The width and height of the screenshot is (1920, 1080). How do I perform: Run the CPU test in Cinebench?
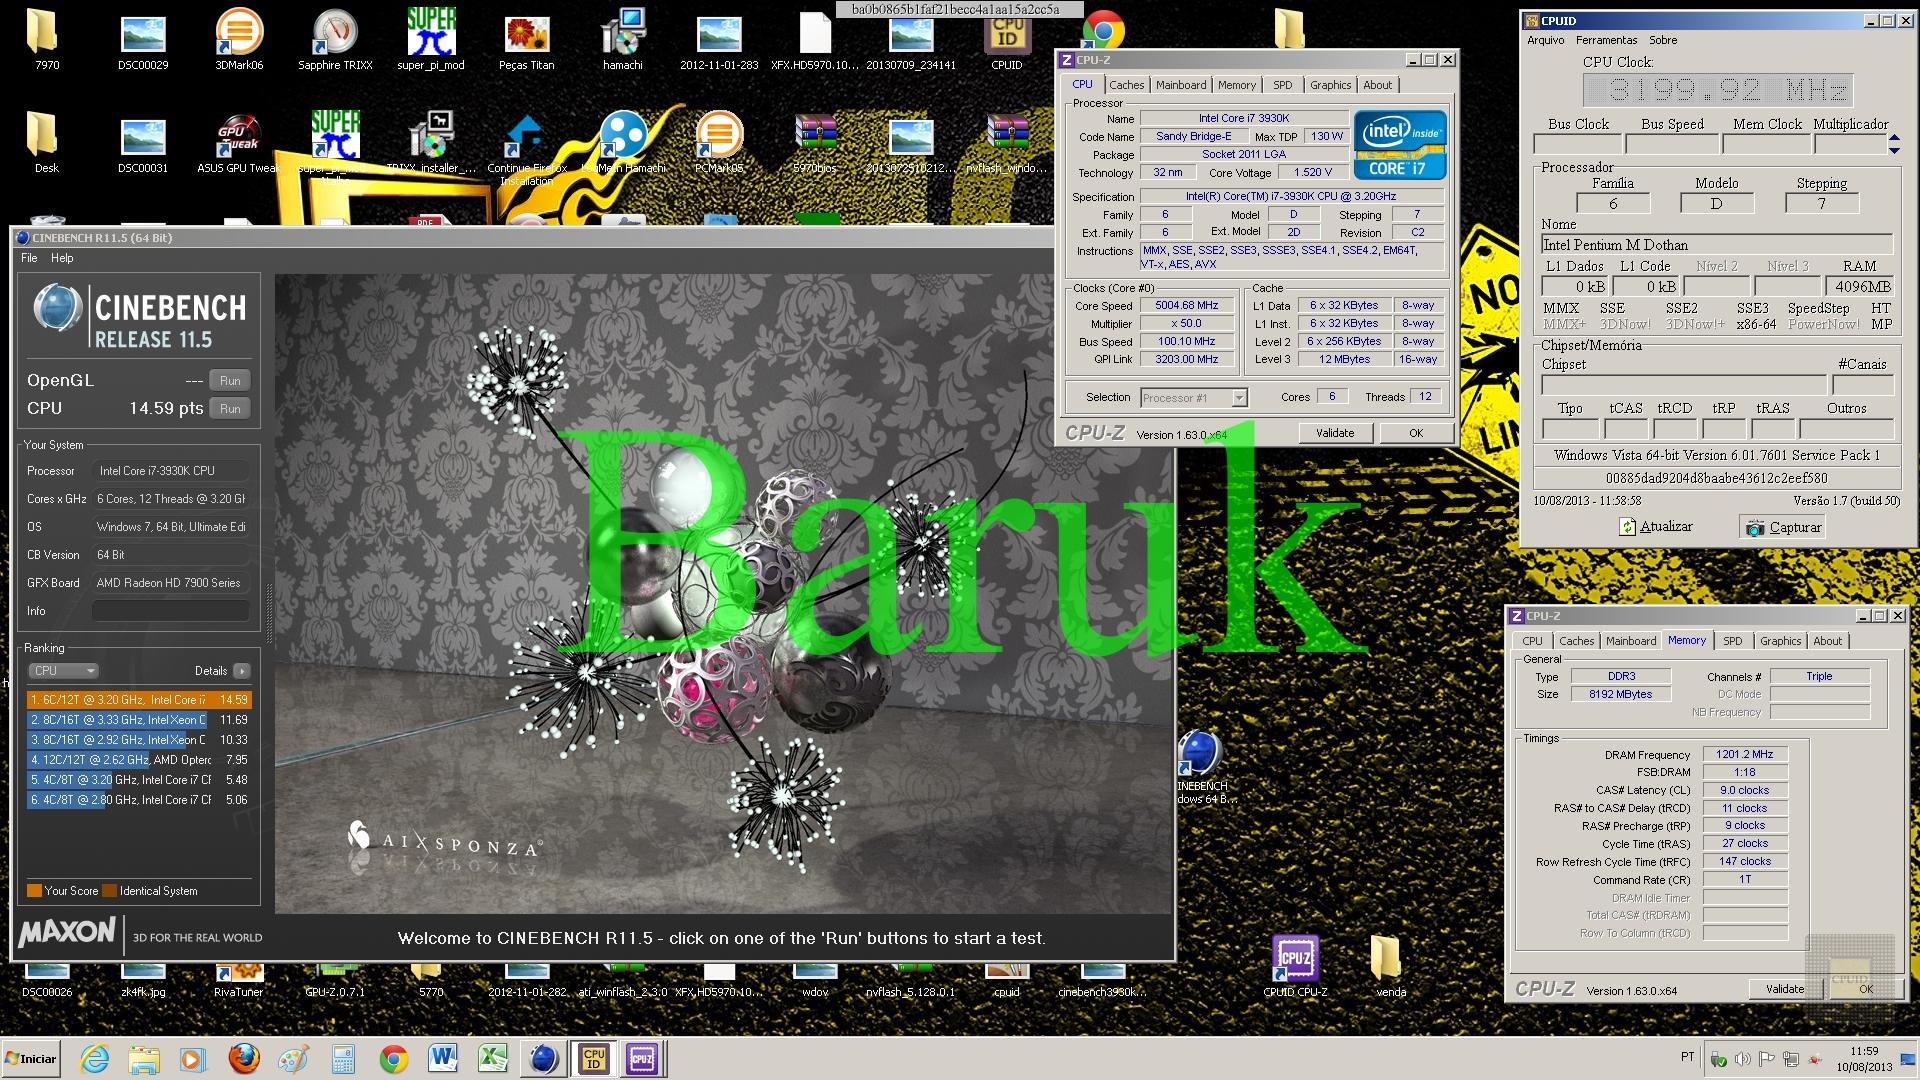[x=230, y=409]
